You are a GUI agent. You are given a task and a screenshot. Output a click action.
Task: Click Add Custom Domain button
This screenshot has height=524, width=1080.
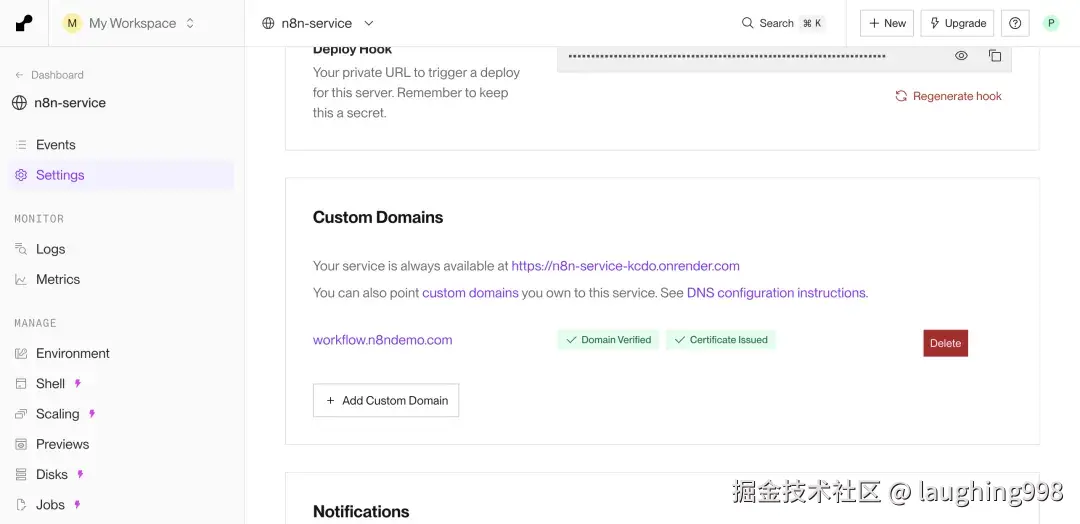coord(386,400)
